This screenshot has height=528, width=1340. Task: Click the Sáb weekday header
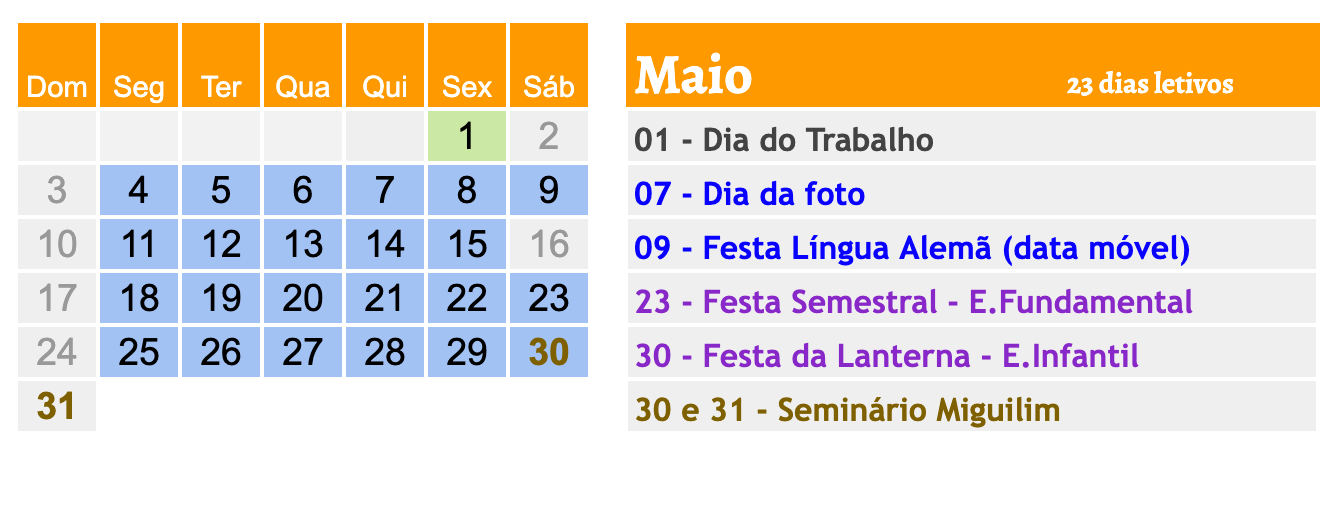pos(549,88)
